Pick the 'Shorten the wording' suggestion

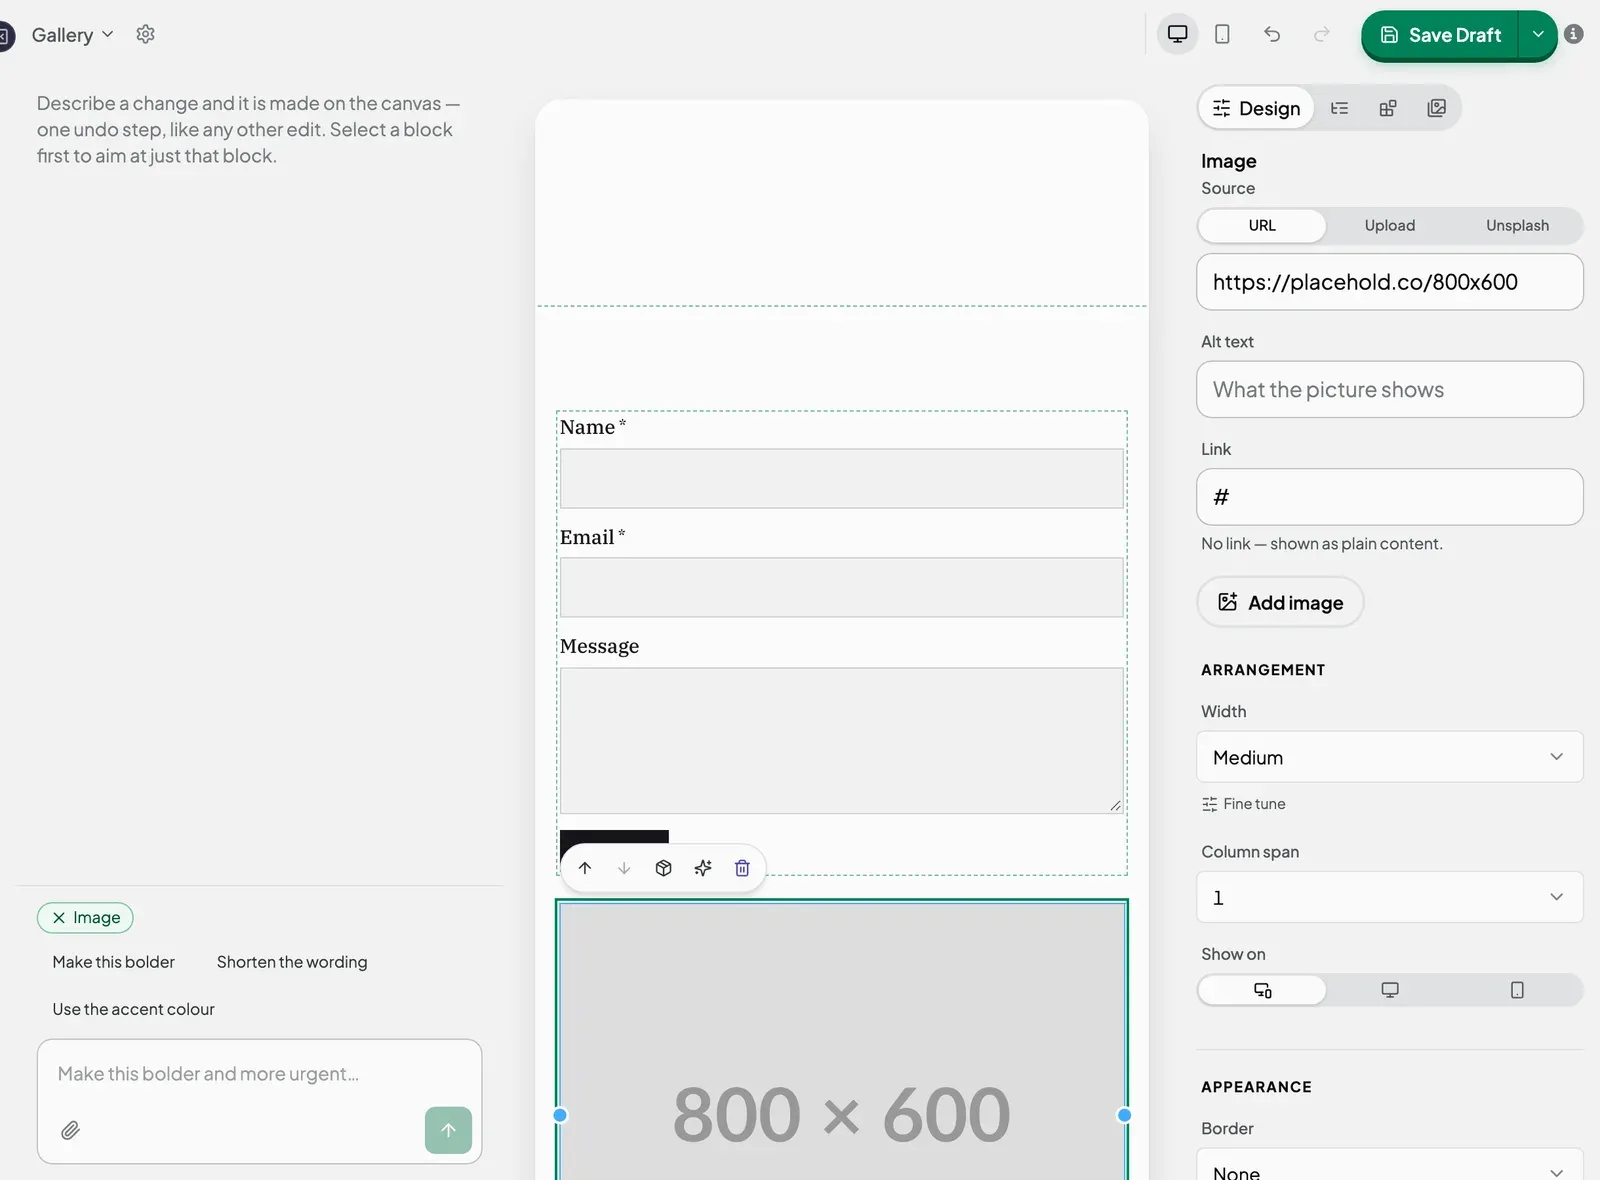pyautogui.click(x=292, y=962)
